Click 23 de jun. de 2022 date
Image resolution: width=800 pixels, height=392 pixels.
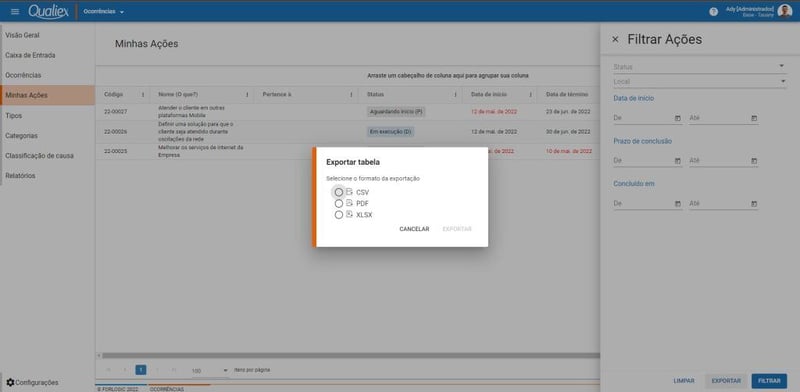point(568,111)
